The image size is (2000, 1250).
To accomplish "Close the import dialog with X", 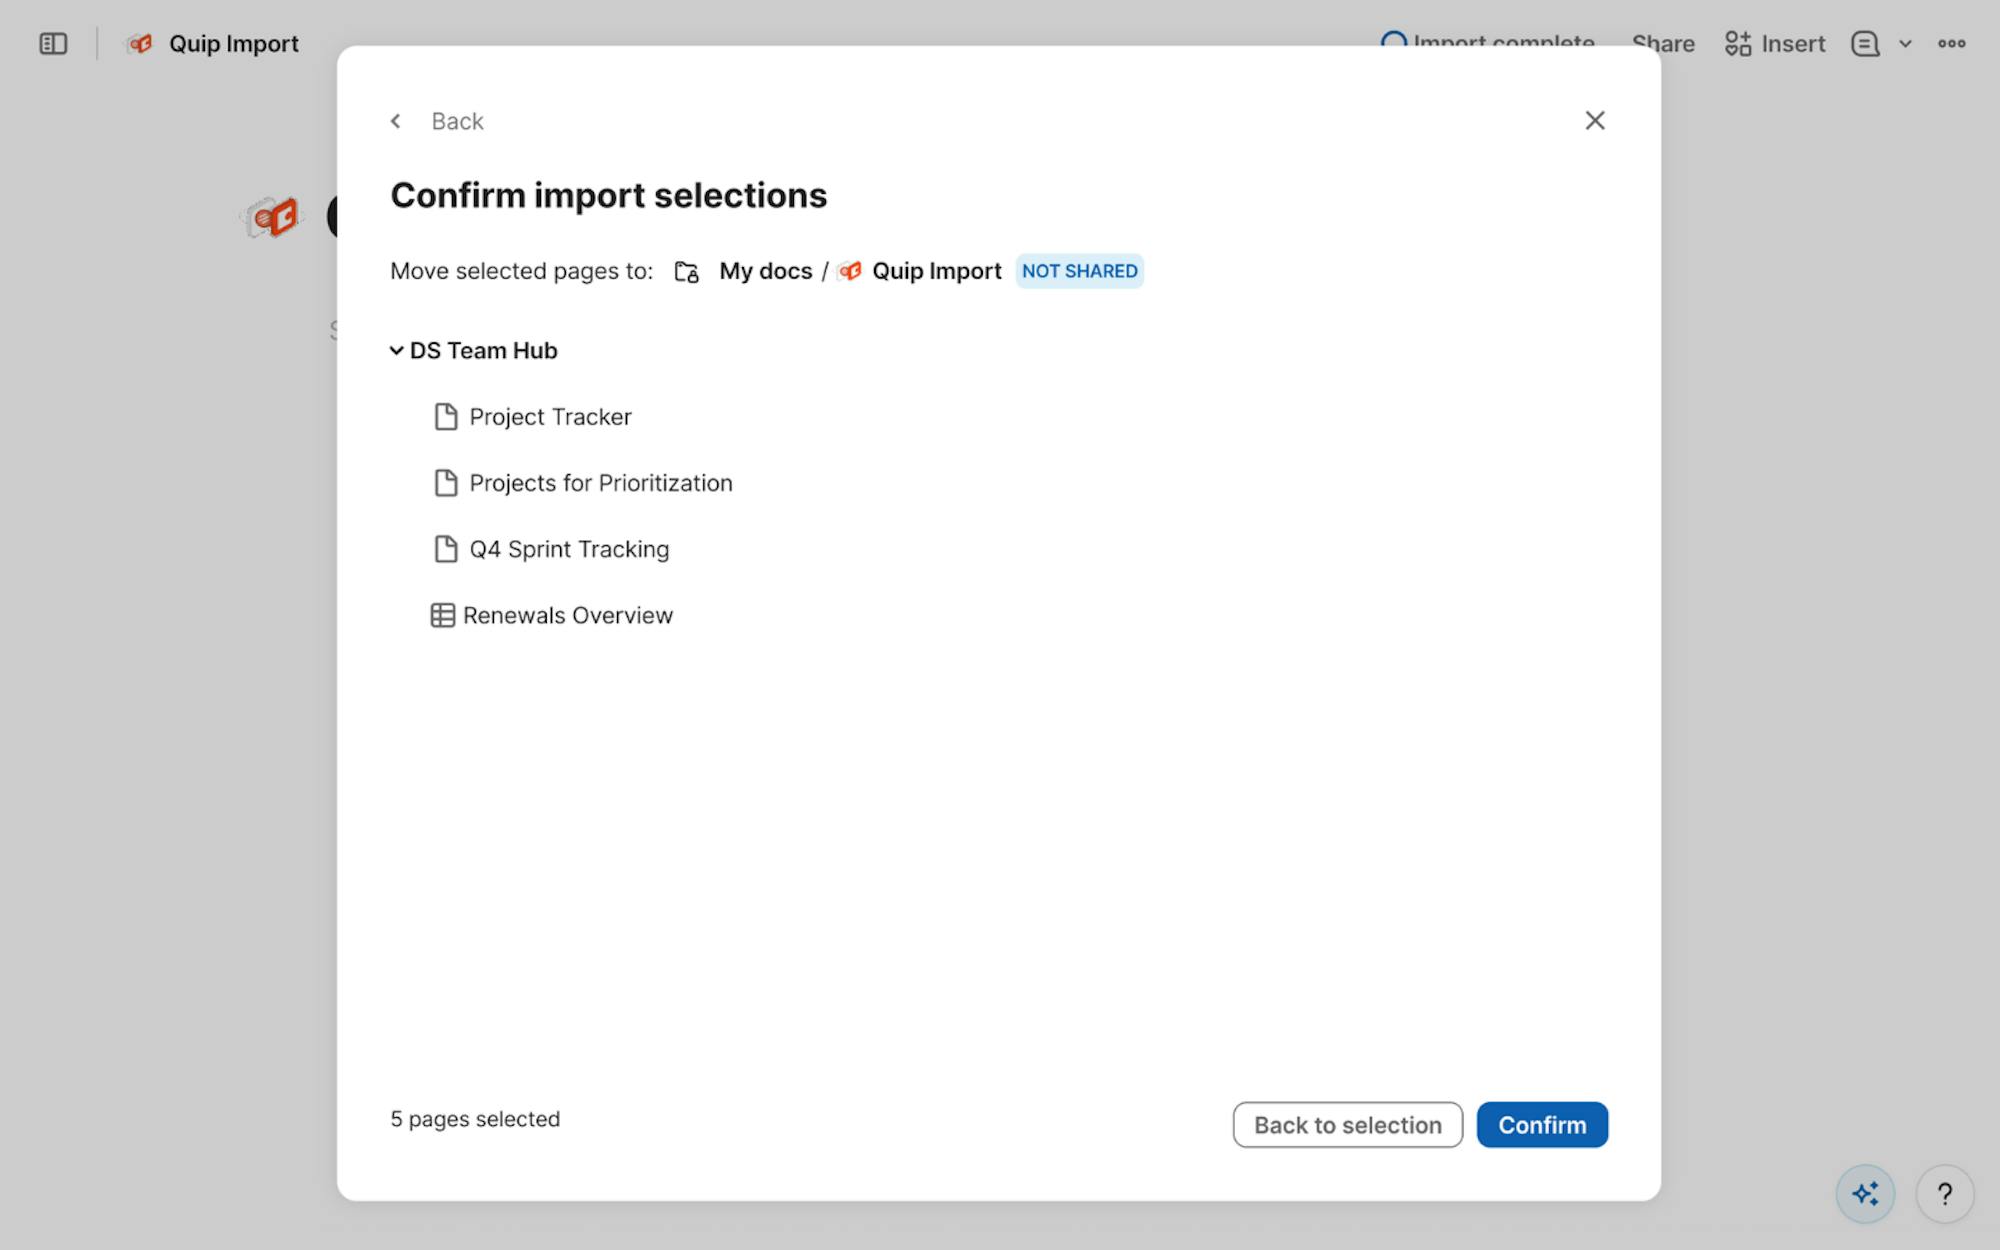I will (1594, 121).
